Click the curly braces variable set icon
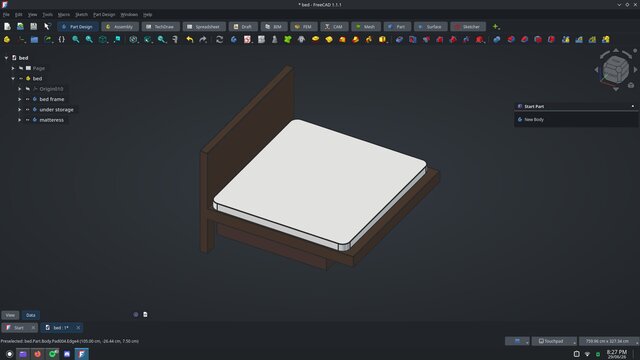640x360 pixels. click(62, 40)
